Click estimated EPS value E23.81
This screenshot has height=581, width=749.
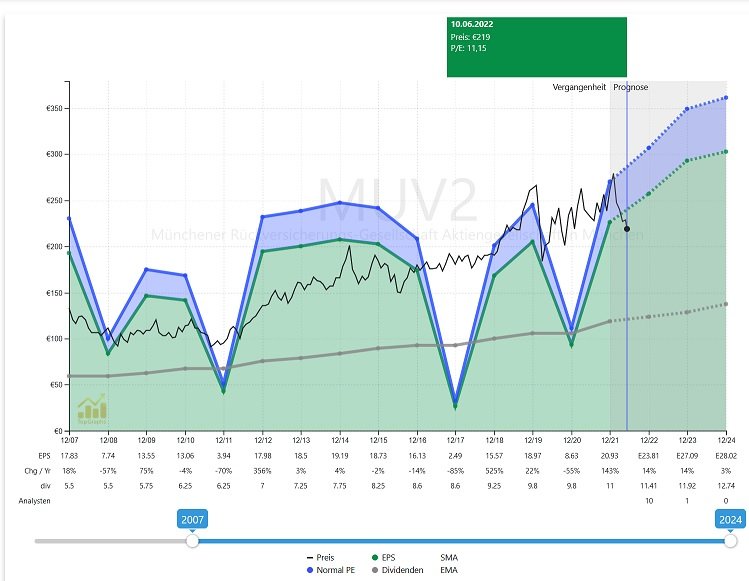click(x=649, y=456)
